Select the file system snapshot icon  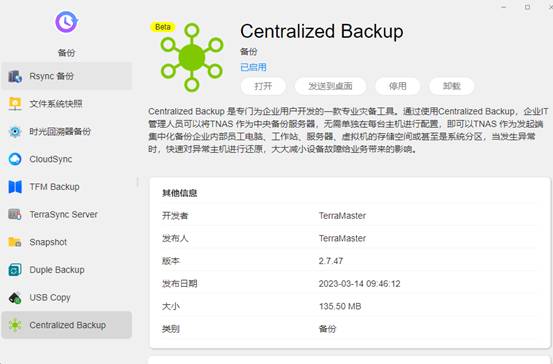coord(15,104)
